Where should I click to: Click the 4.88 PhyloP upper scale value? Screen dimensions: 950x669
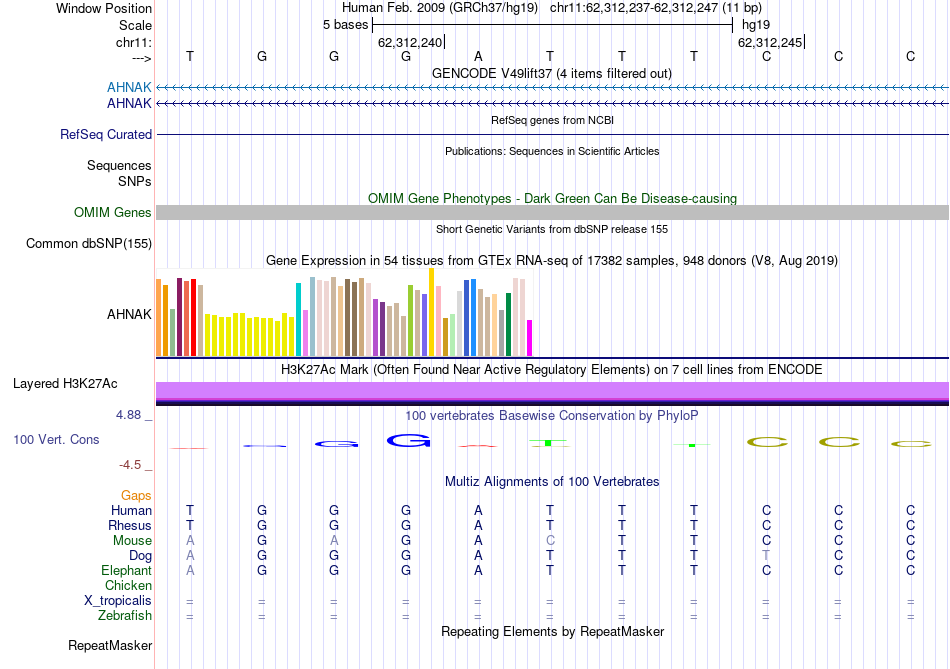128,415
